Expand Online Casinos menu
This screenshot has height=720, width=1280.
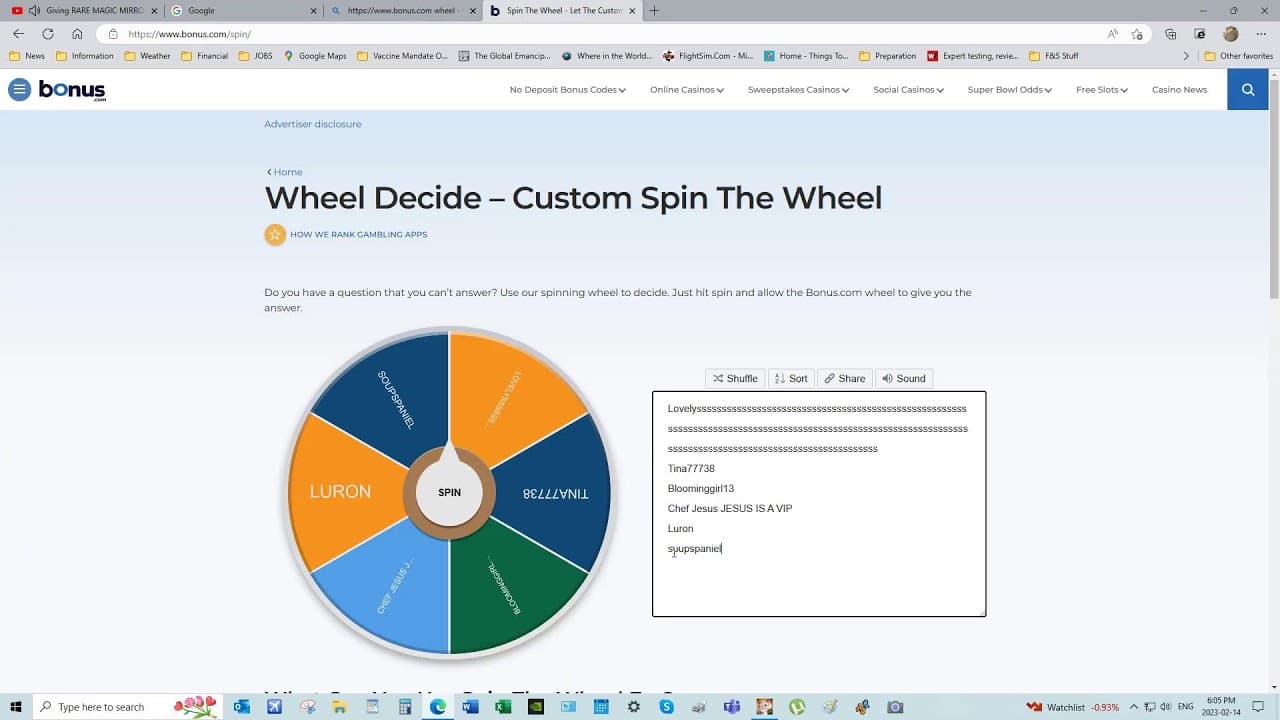coord(687,90)
